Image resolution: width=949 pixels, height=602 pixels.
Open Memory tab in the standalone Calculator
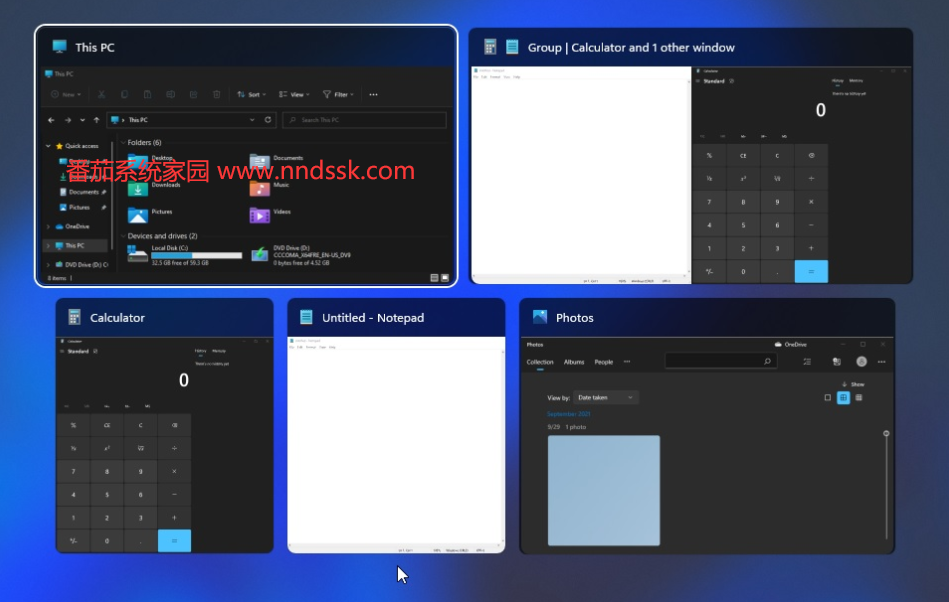(x=219, y=351)
